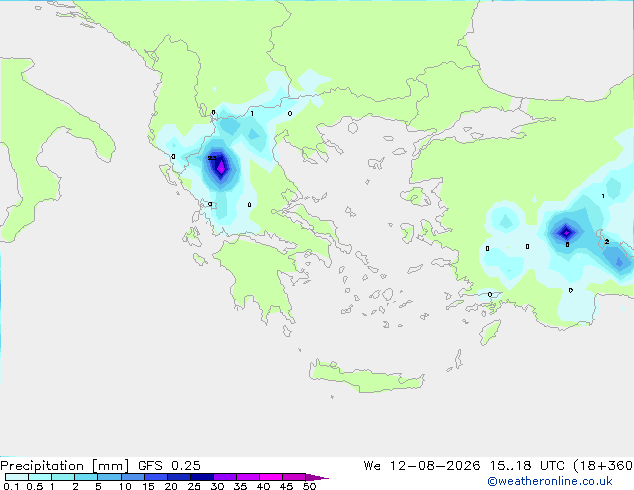Click the over-50 arrow tip of legend
Image resolution: width=634 pixels, height=490 pixels.
coord(317,477)
